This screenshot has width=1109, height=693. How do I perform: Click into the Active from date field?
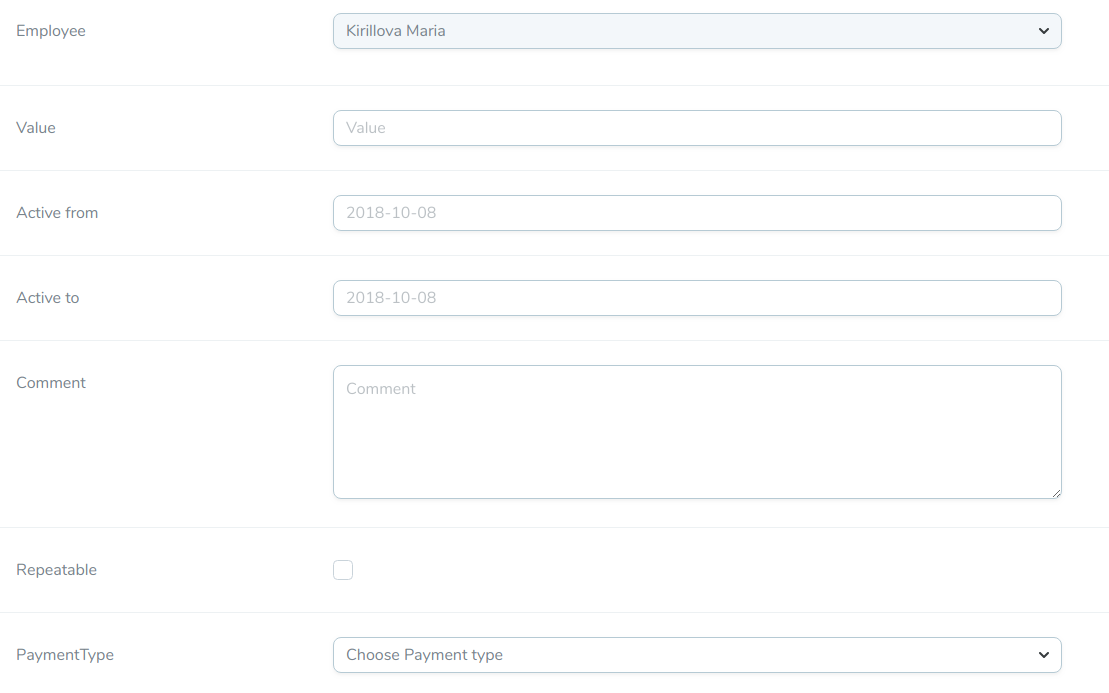coord(696,213)
